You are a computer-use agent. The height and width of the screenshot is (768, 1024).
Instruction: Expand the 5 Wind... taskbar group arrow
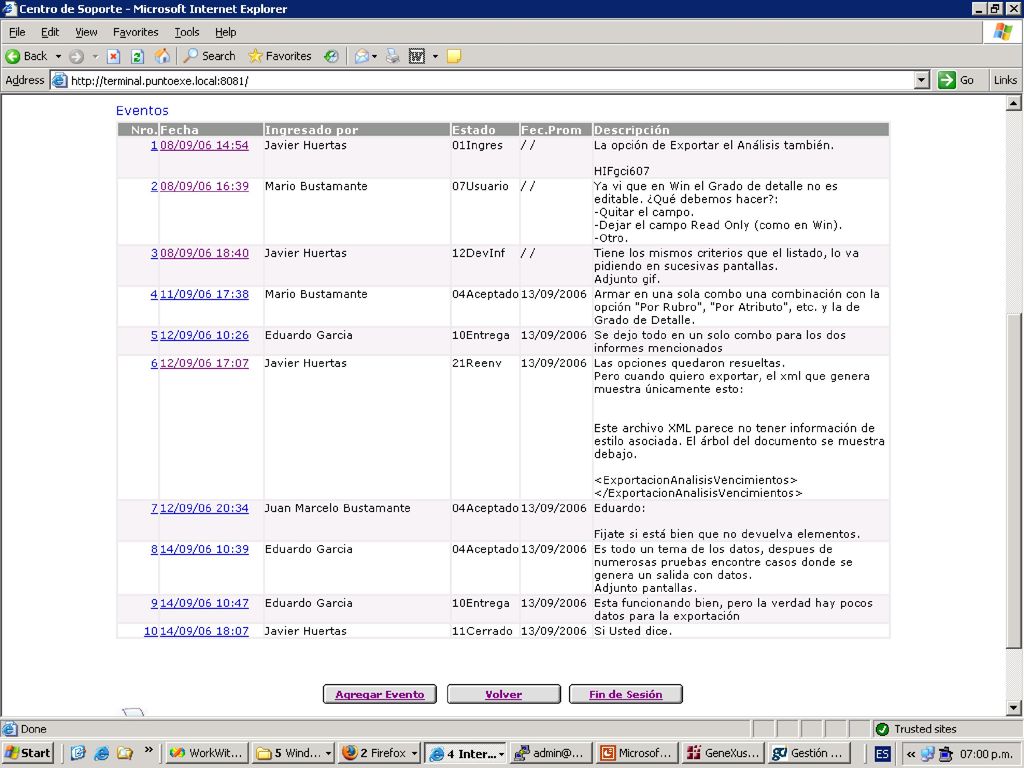coord(328,754)
